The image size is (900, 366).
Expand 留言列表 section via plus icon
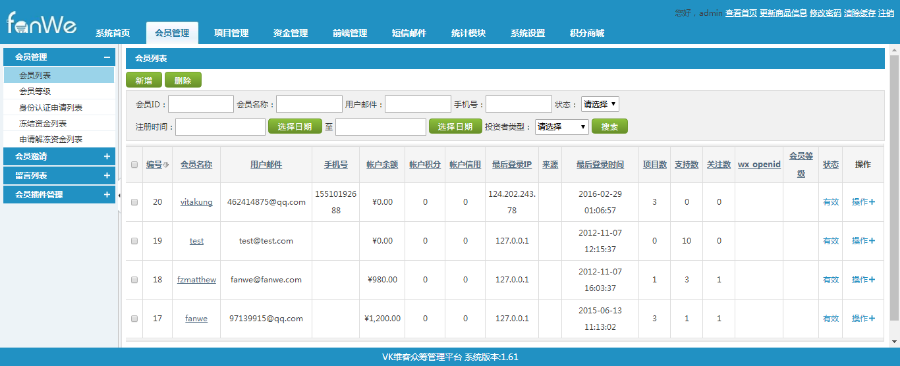(x=107, y=176)
